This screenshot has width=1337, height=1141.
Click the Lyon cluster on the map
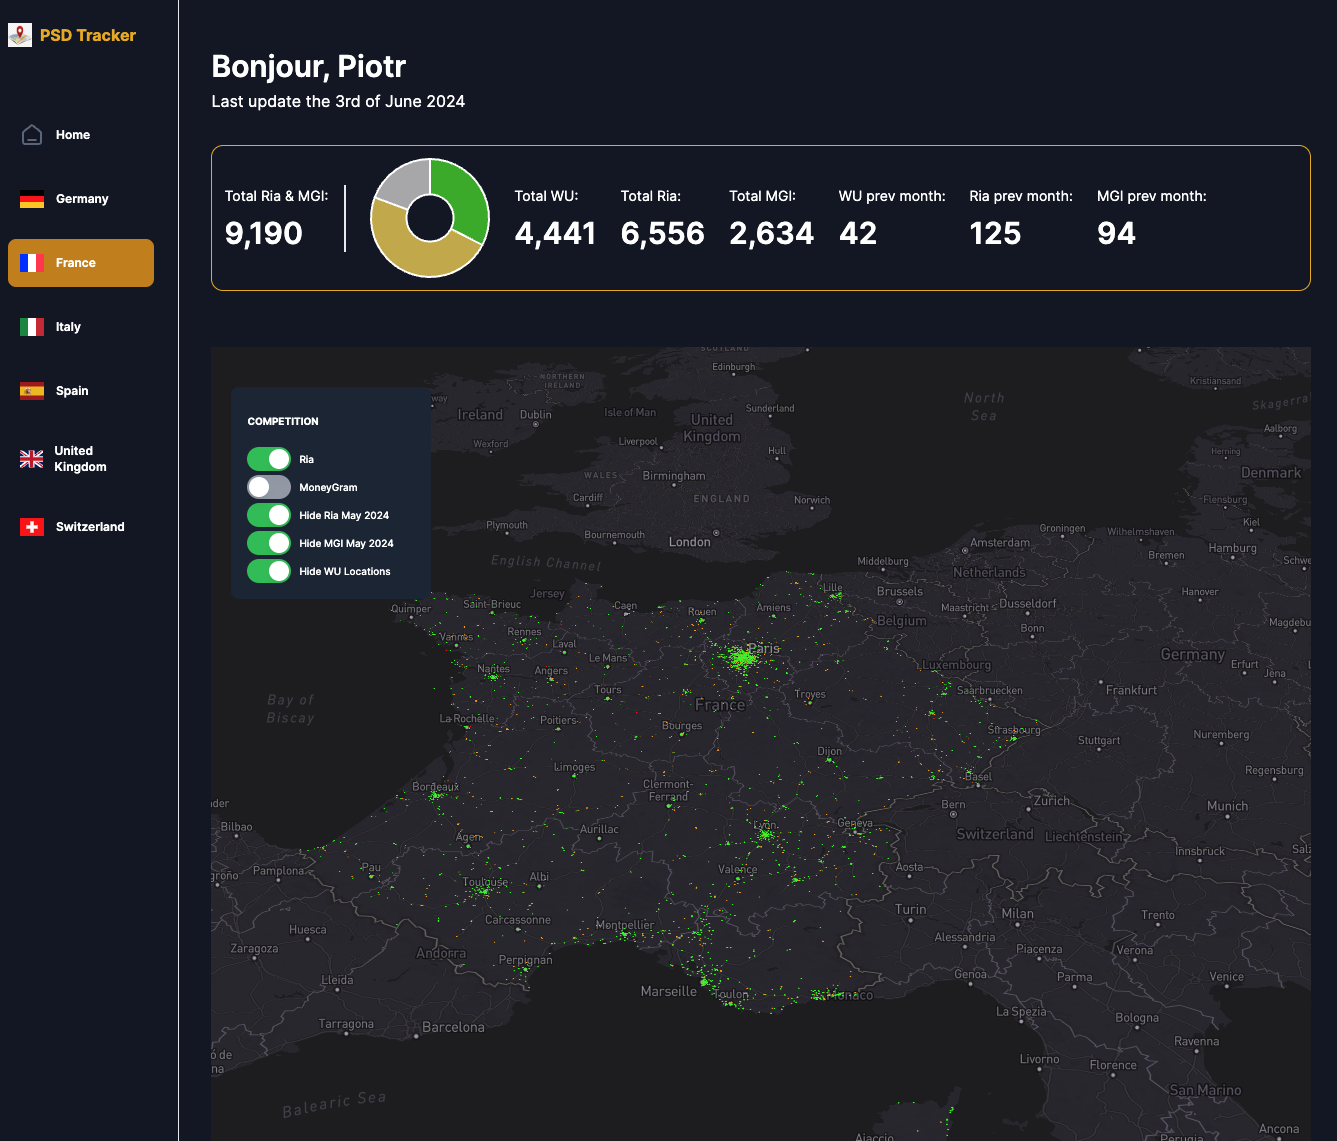[766, 832]
